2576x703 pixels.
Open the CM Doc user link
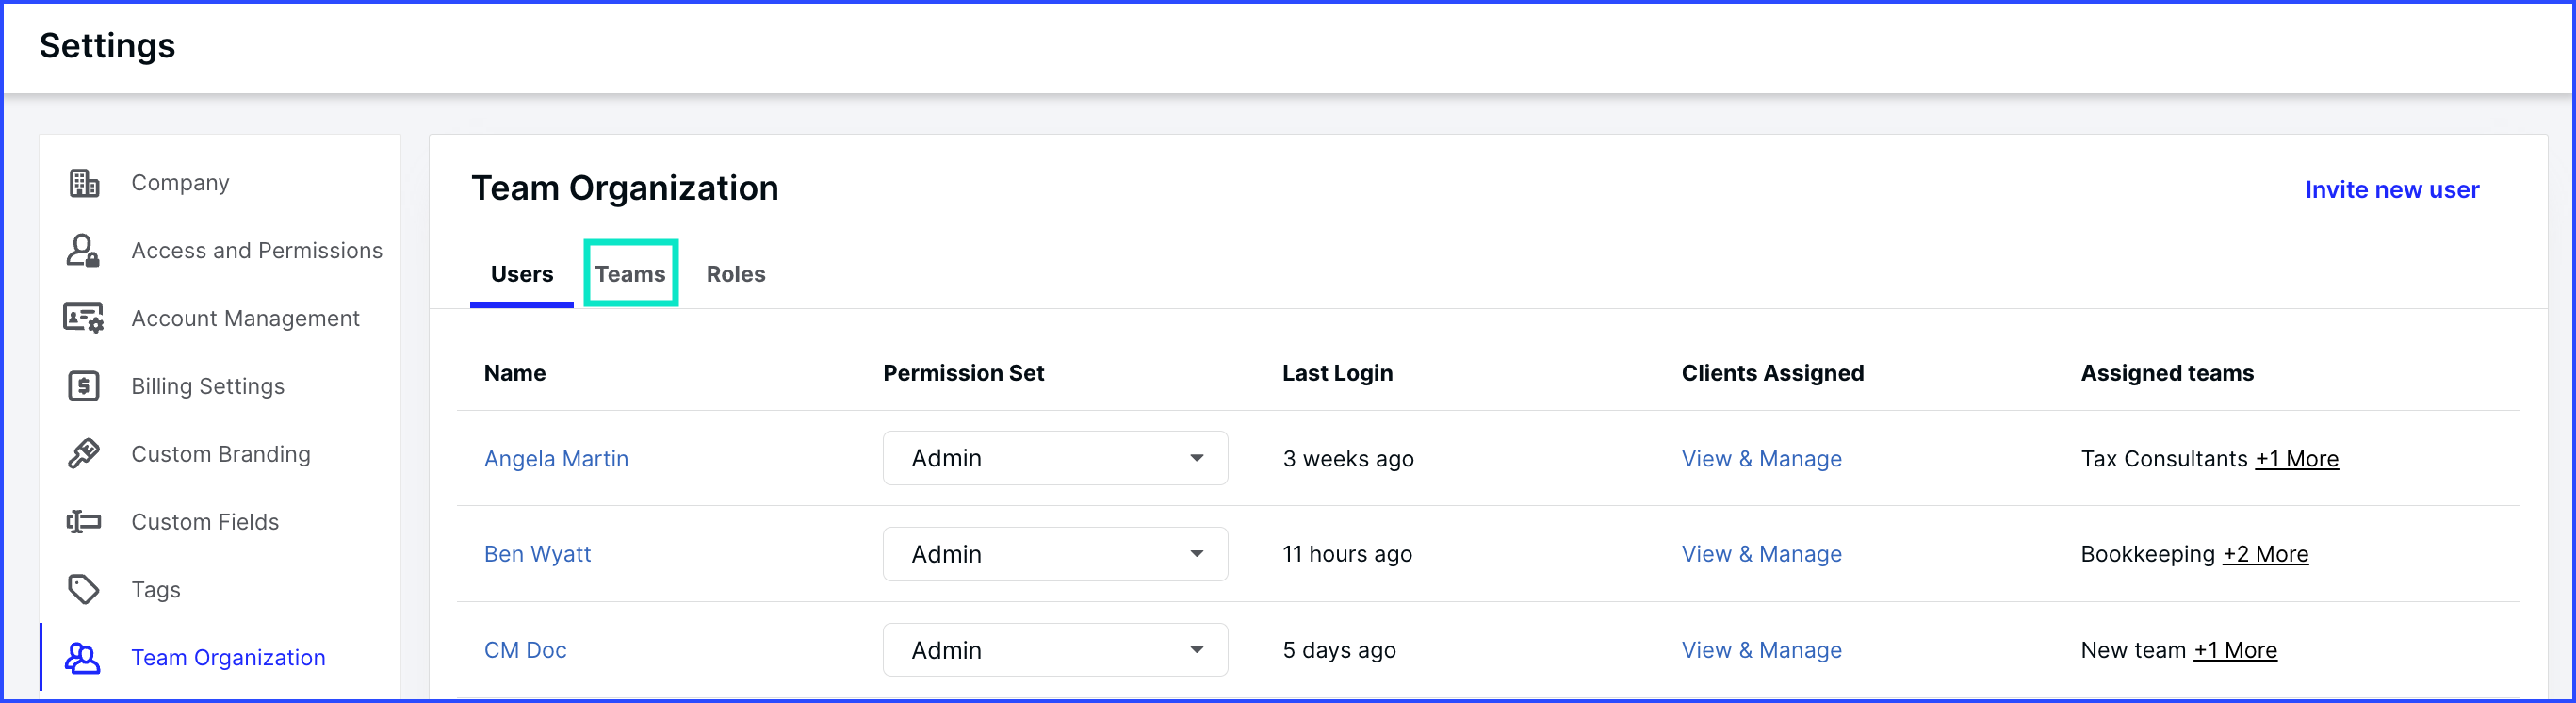point(525,650)
